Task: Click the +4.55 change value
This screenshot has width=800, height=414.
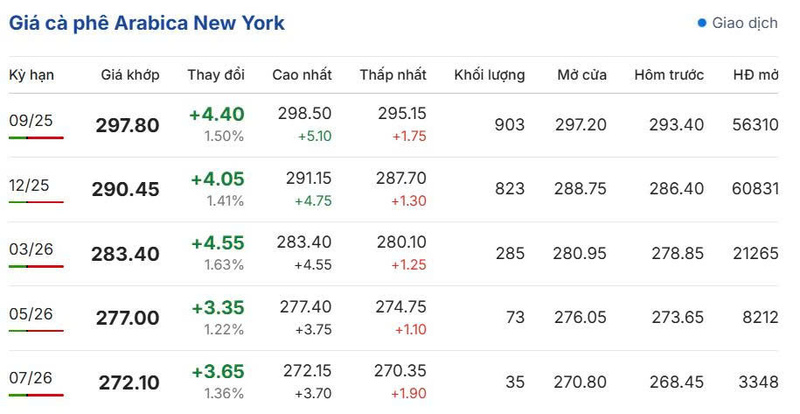Action: (218, 243)
